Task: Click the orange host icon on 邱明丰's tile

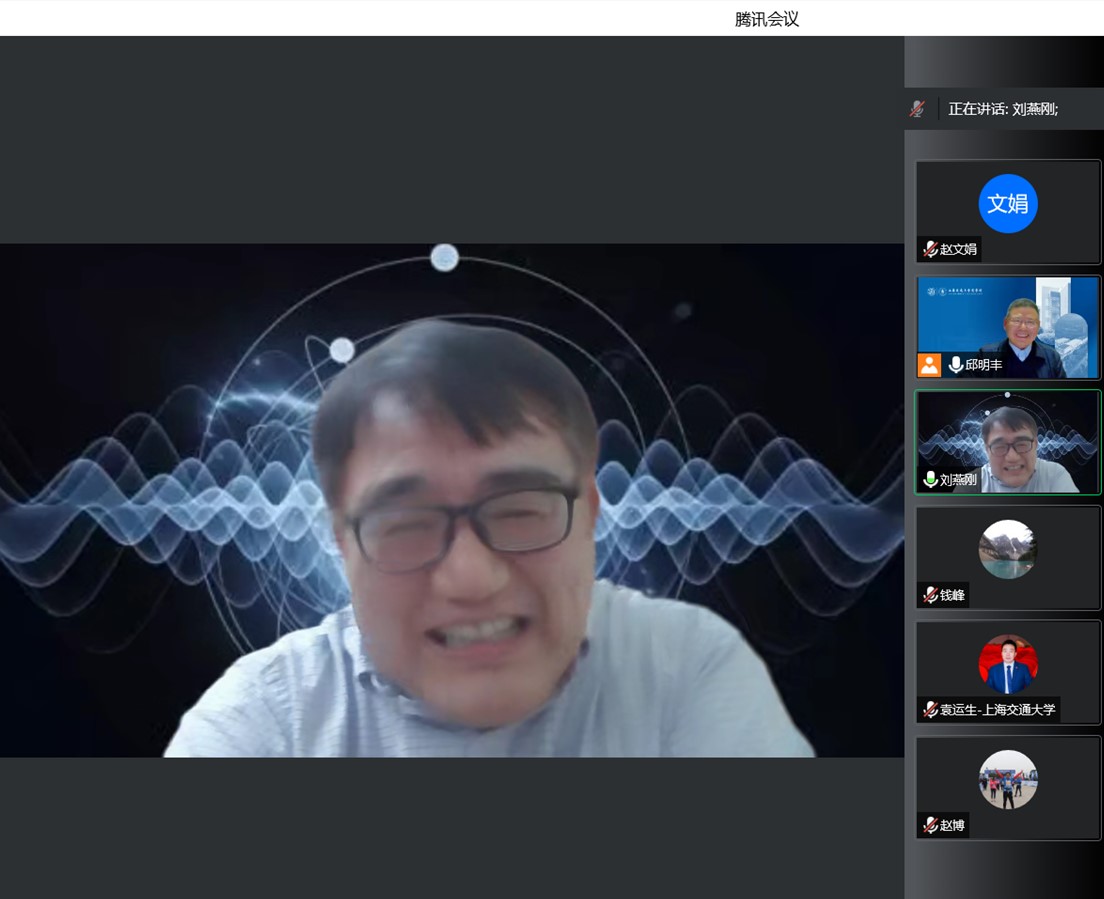Action: 929,365
